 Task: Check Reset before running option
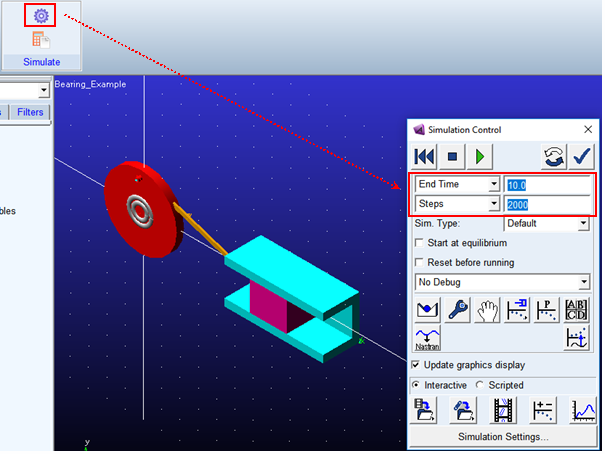419,263
